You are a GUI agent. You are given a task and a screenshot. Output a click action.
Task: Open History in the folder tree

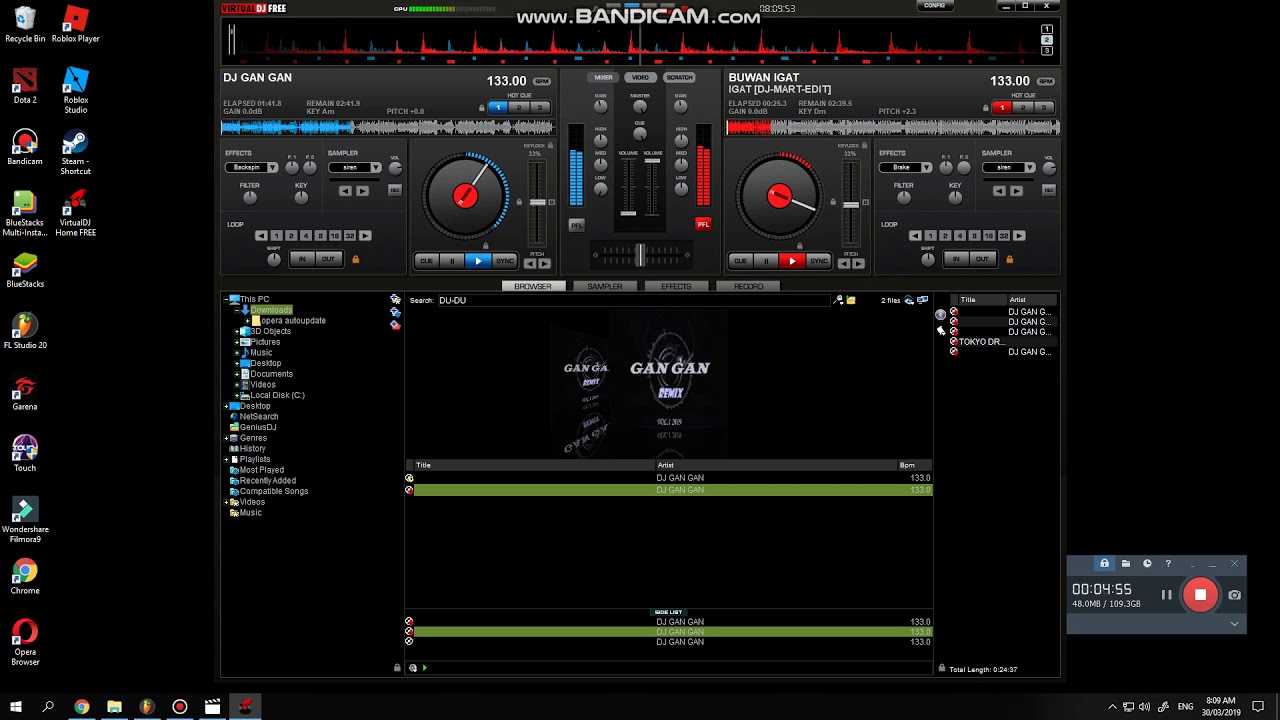(x=252, y=449)
